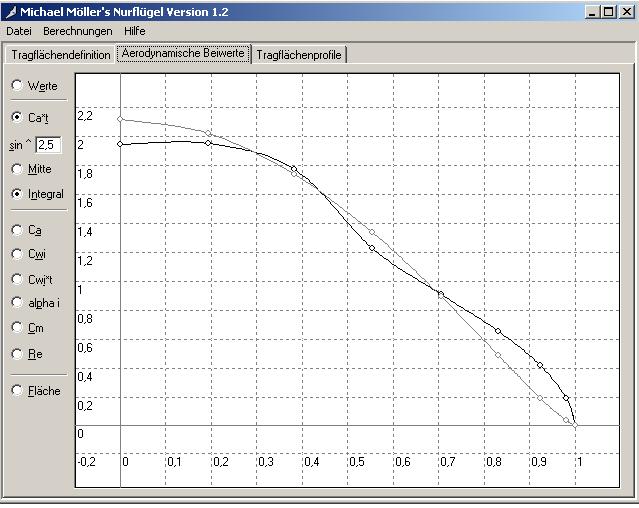Click the black curve data point at x=0
Image resolution: width=639 pixels, height=508 pixels.
point(120,144)
